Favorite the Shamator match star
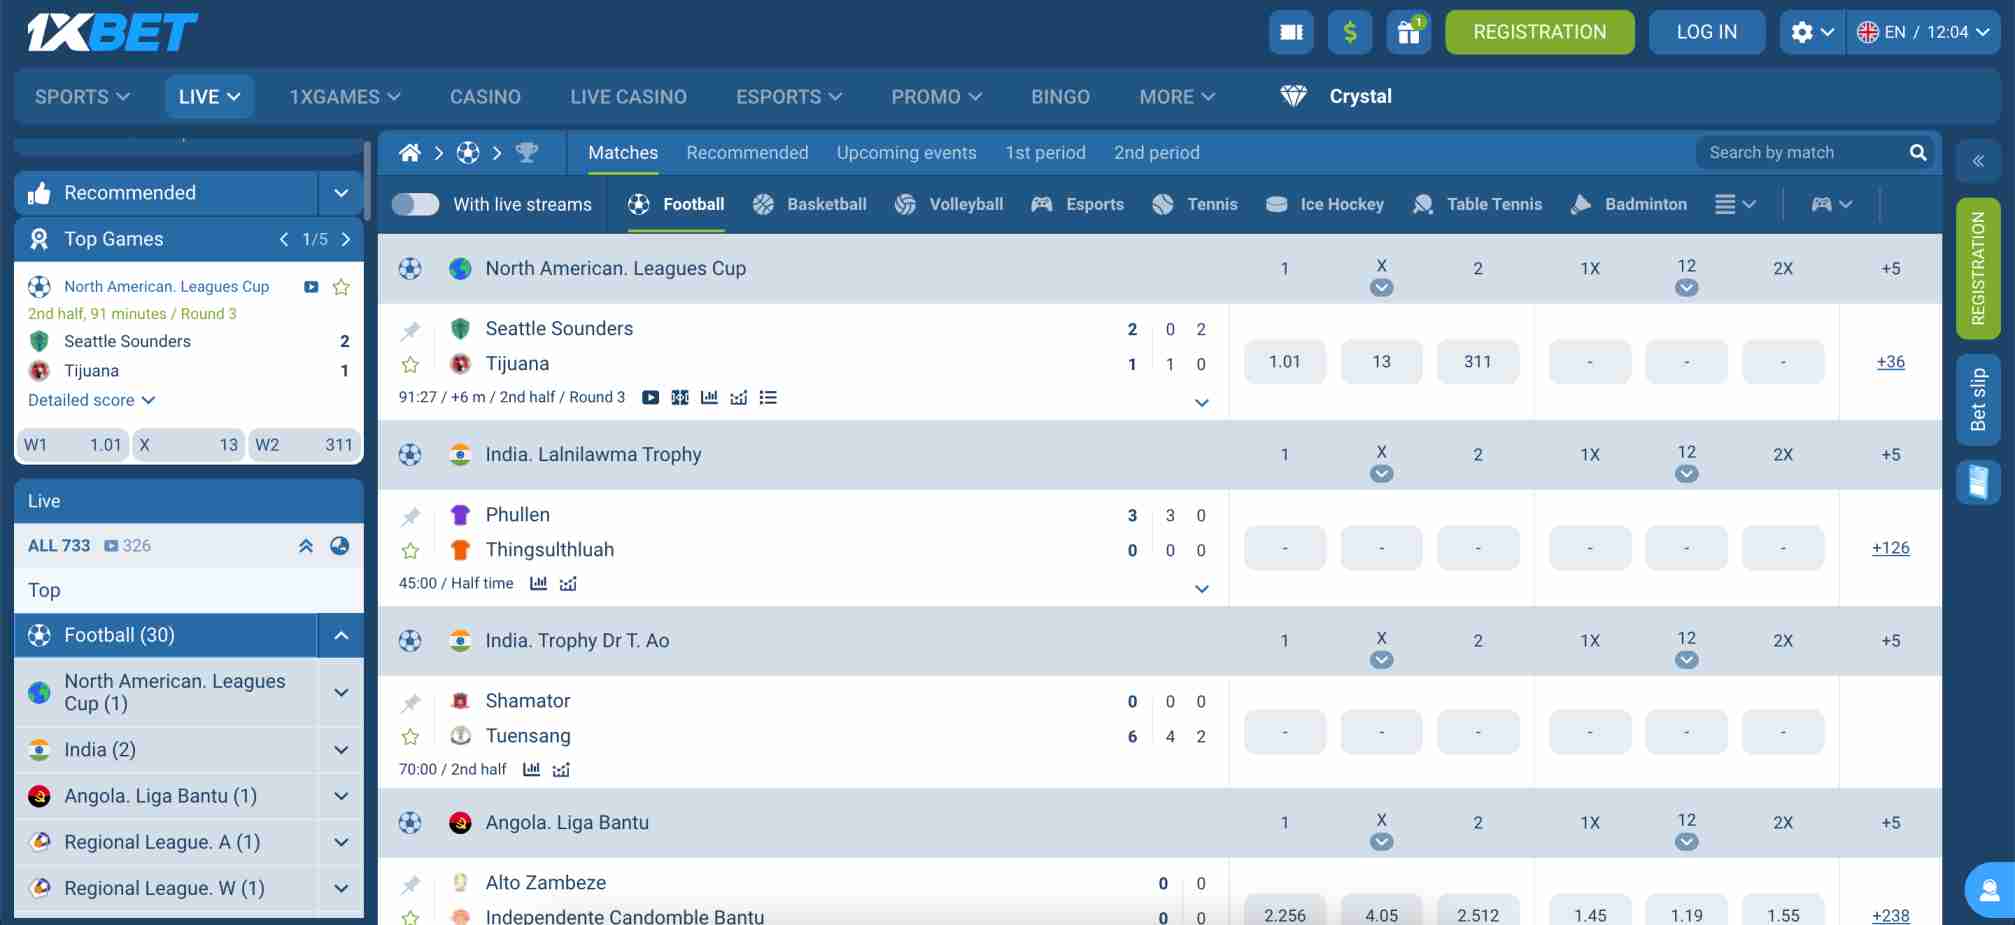Viewport: 2015px width, 925px height. [410, 737]
